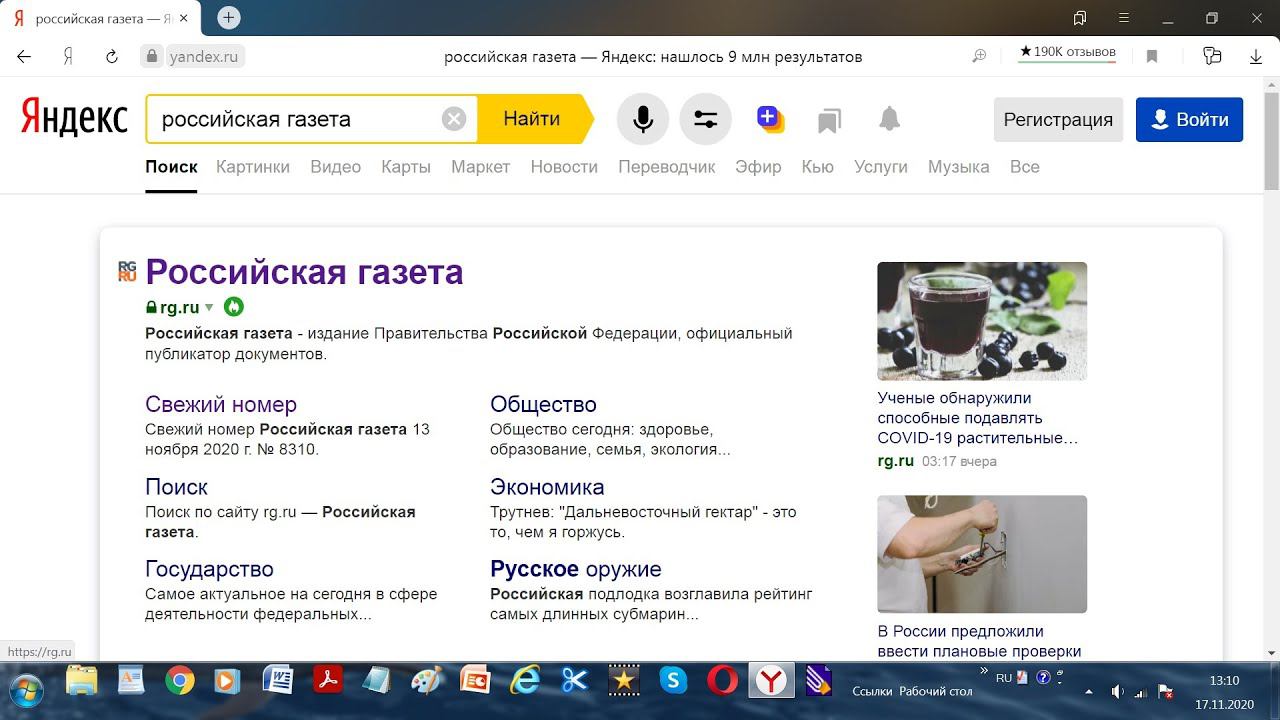
Task: Switch to Видео search tab
Action: coord(336,167)
